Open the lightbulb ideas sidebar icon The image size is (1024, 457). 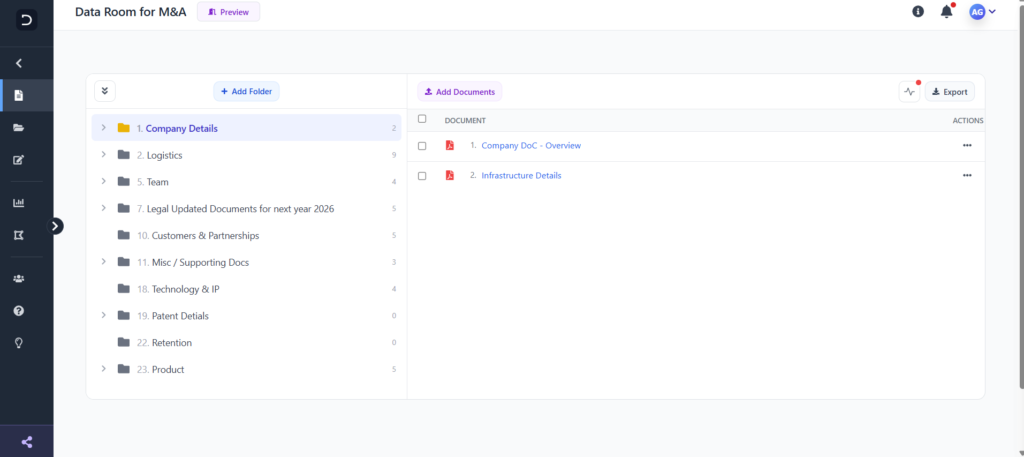point(19,343)
